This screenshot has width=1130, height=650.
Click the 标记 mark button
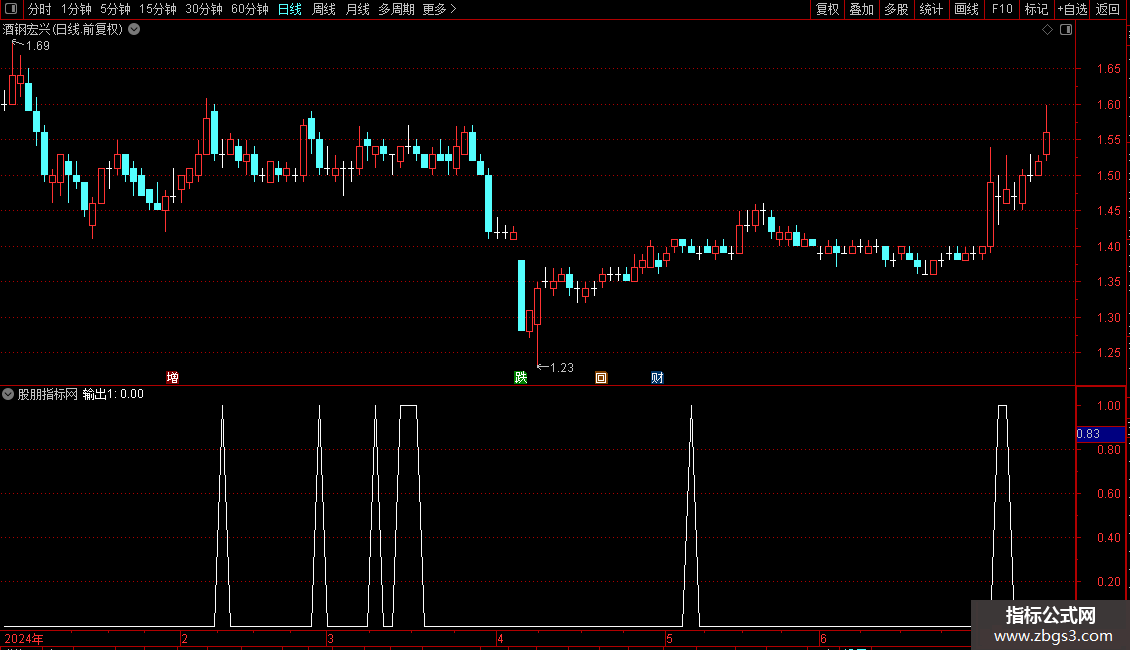pyautogui.click(x=1036, y=9)
